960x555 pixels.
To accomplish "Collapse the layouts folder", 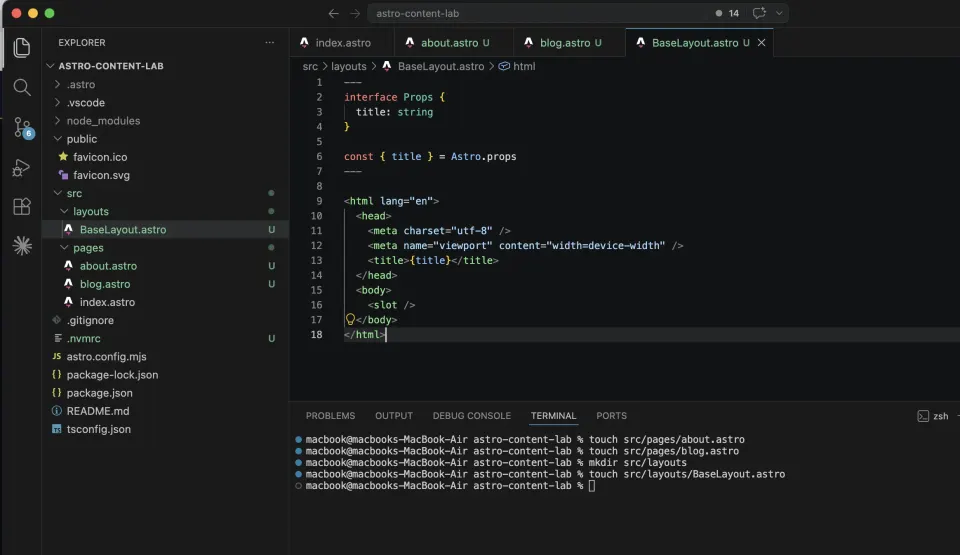I will tap(64, 211).
